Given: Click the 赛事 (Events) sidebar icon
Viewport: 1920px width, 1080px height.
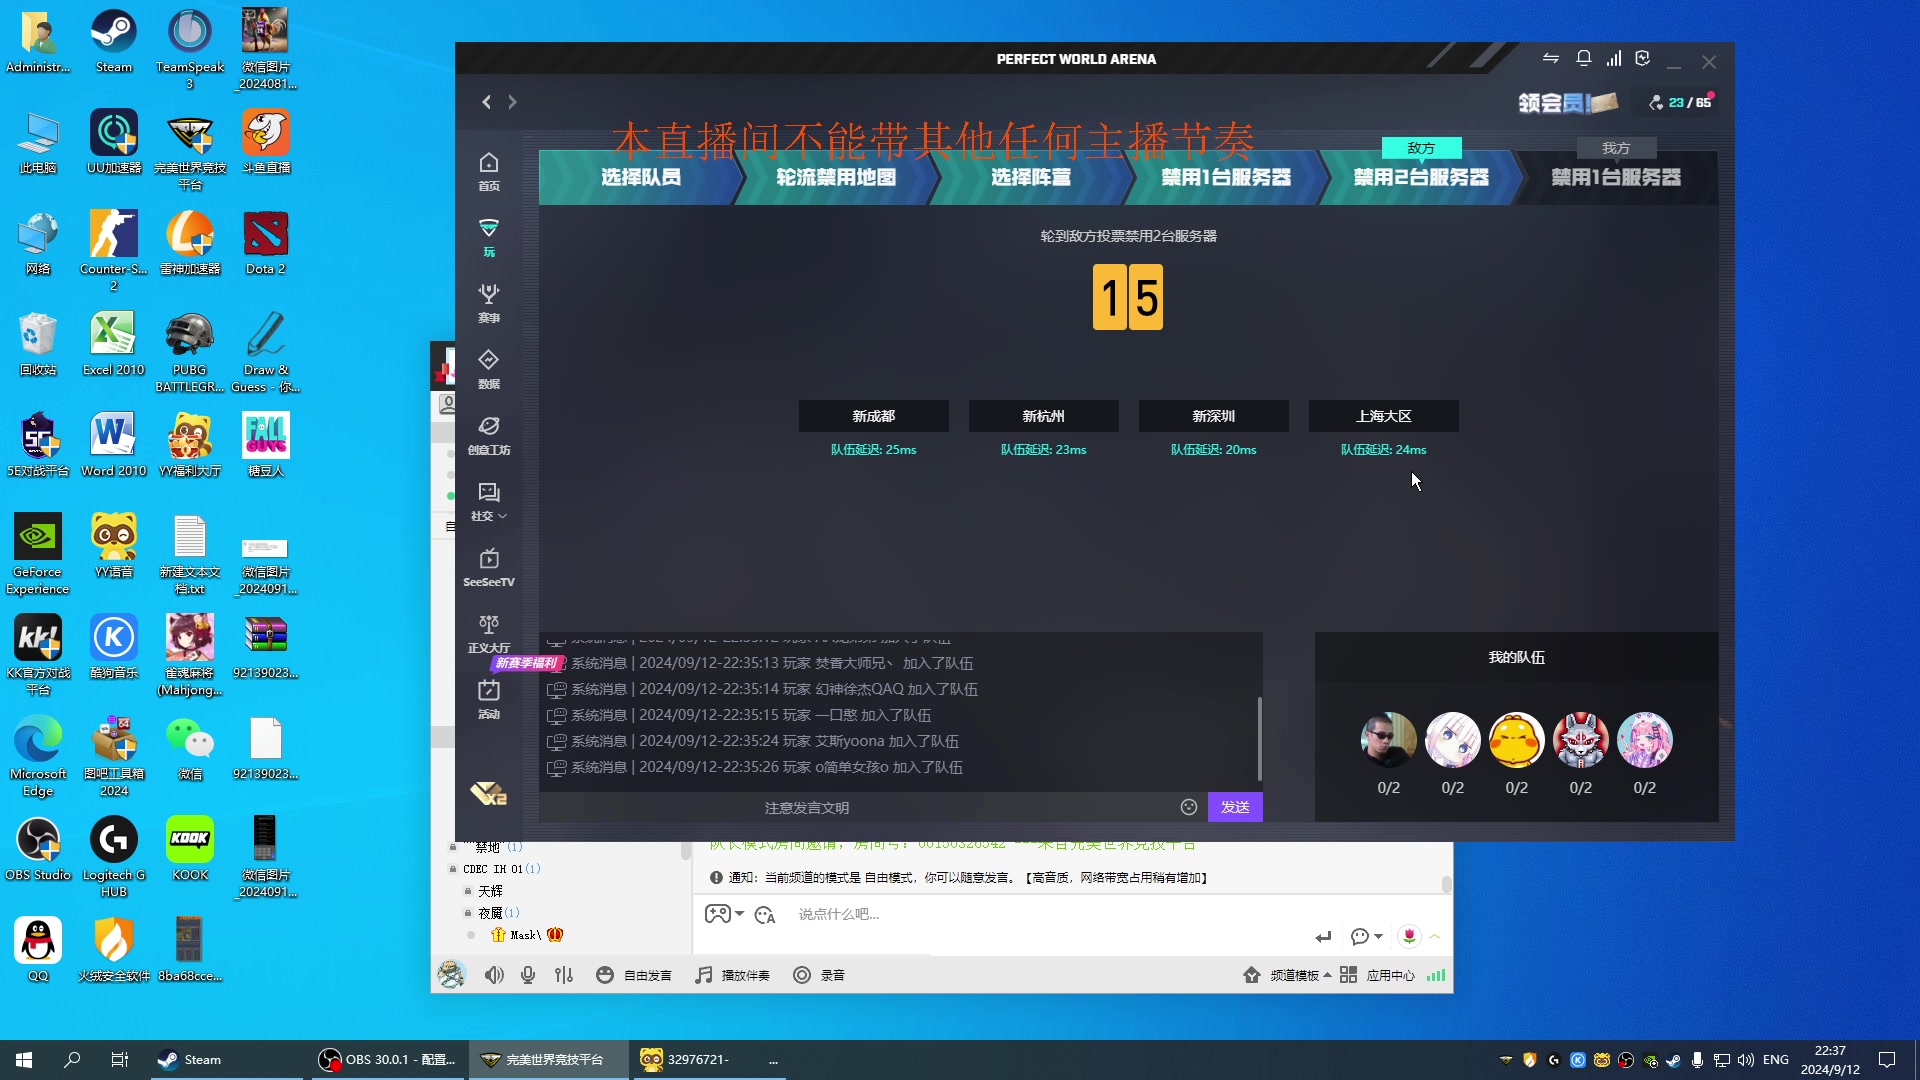Looking at the screenshot, I should [487, 301].
